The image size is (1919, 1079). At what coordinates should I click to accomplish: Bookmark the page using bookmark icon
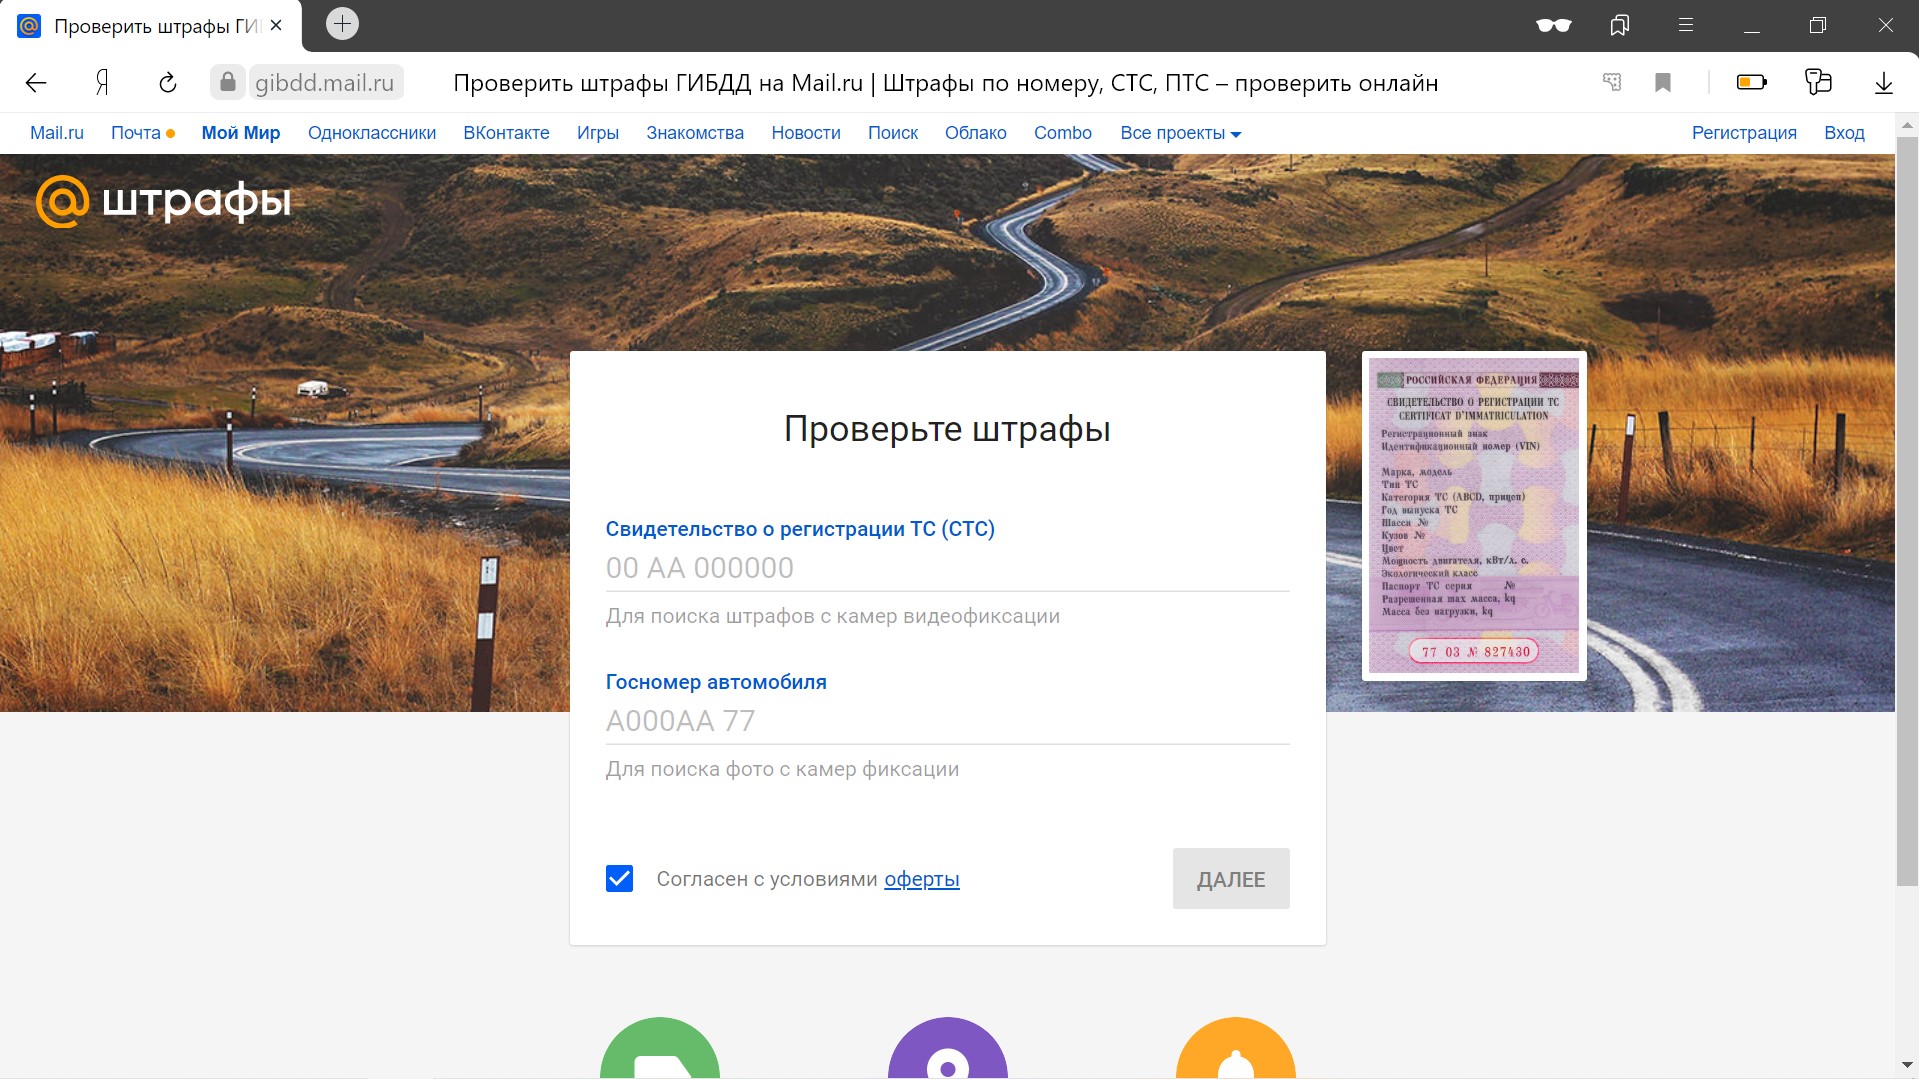click(1663, 83)
